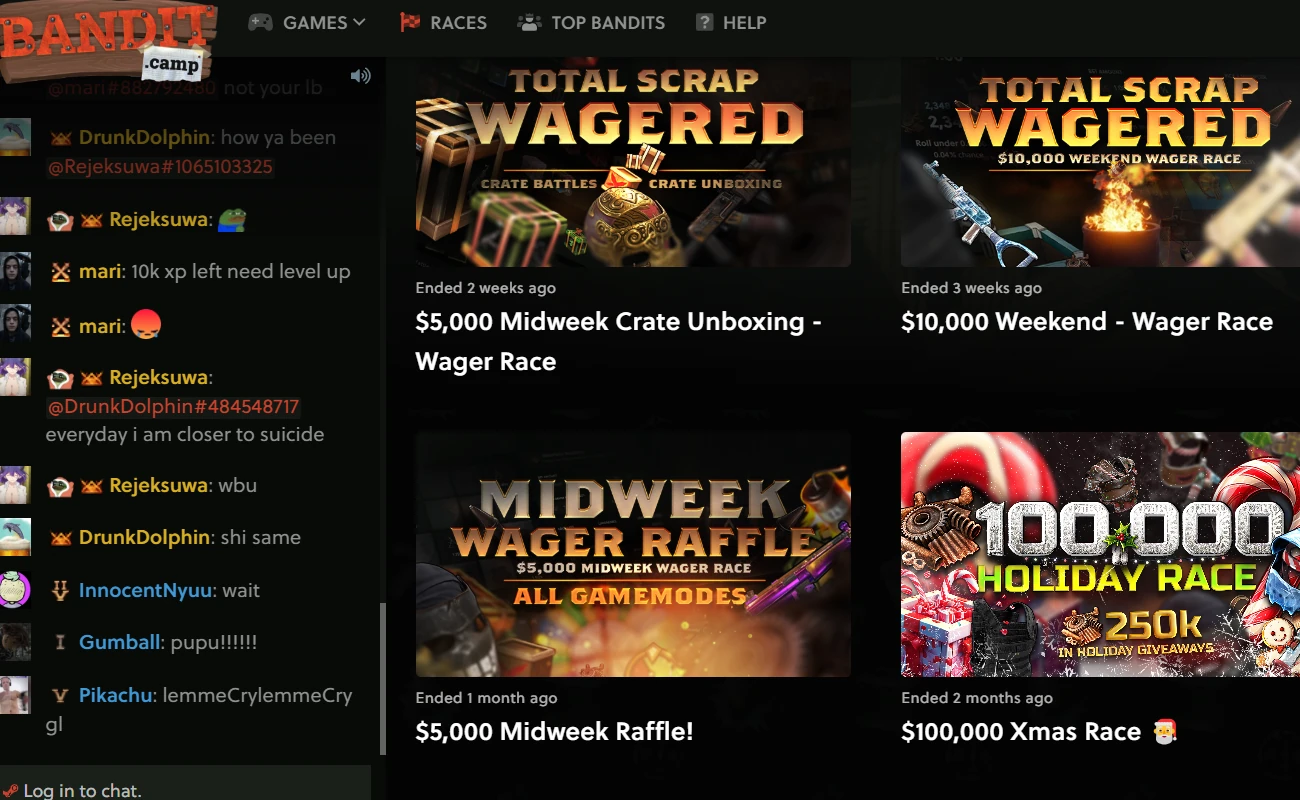Open the Top Bandits page
Image resolution: width=1300 pixels, height=800 pixels.
591,22
